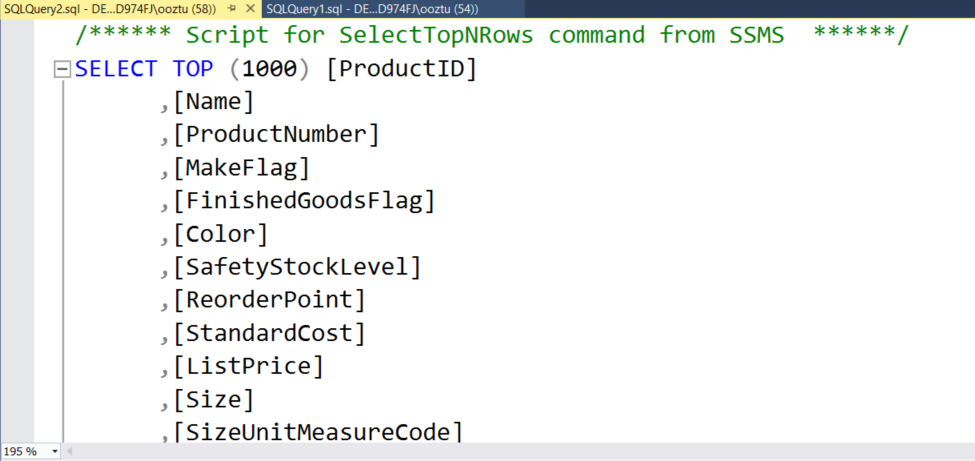Click the [ProductNumber] column text
The image size is (975, 461).
point(276,135)
